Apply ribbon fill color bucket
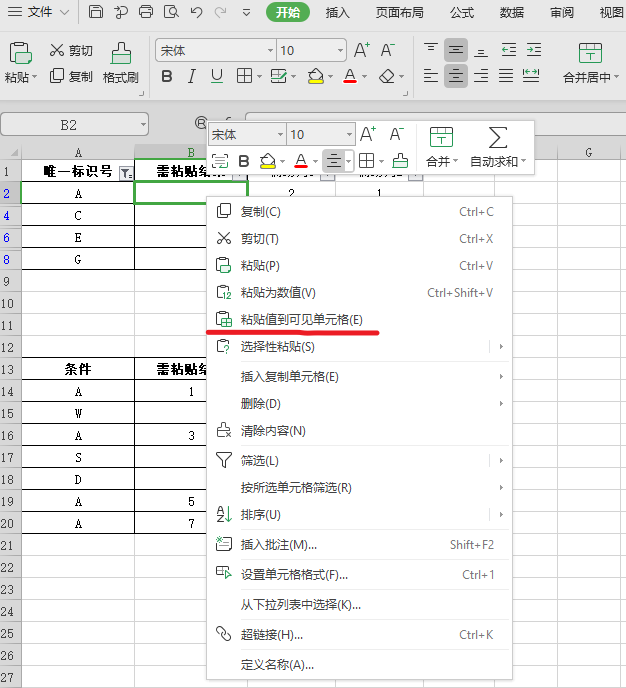Screen dimensions: 626x688 coord(316,76)
